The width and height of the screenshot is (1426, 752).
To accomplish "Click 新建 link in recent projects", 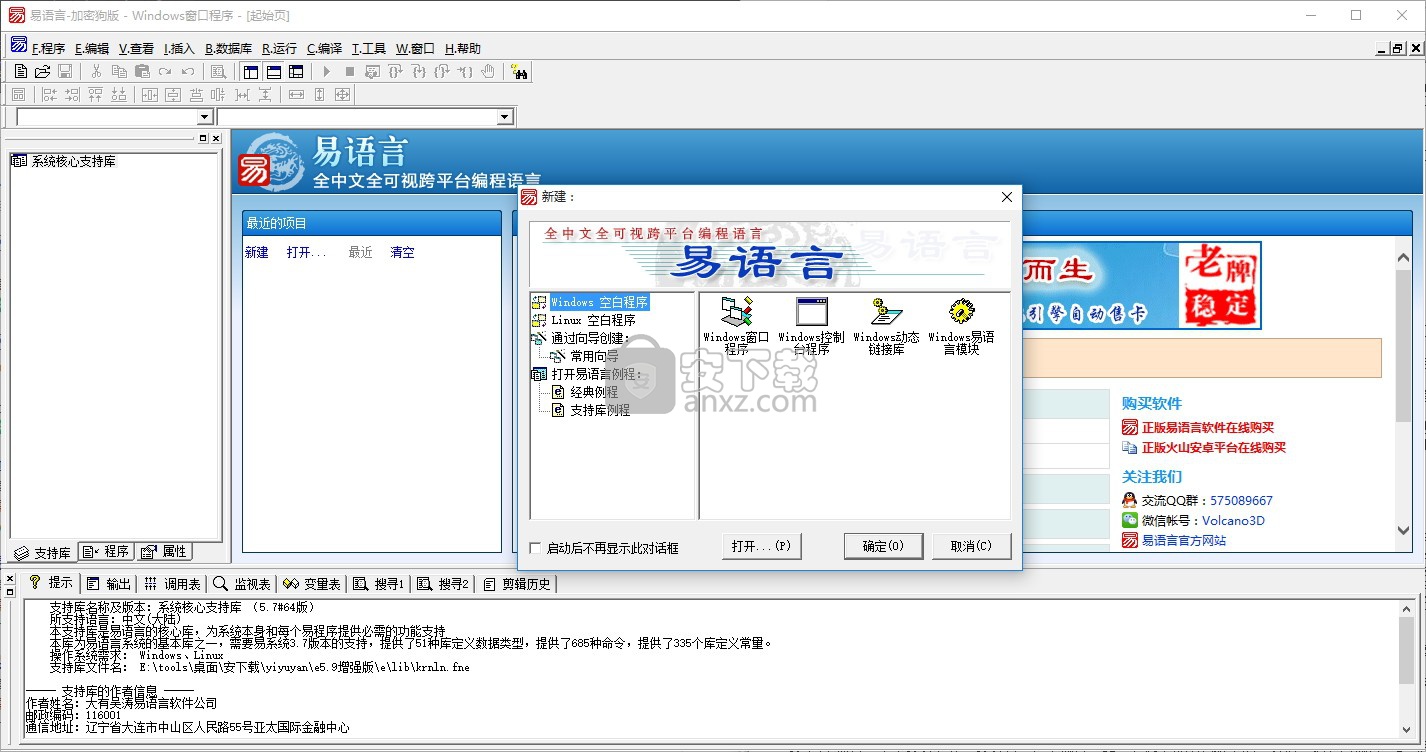I will [x=257, y=253].
